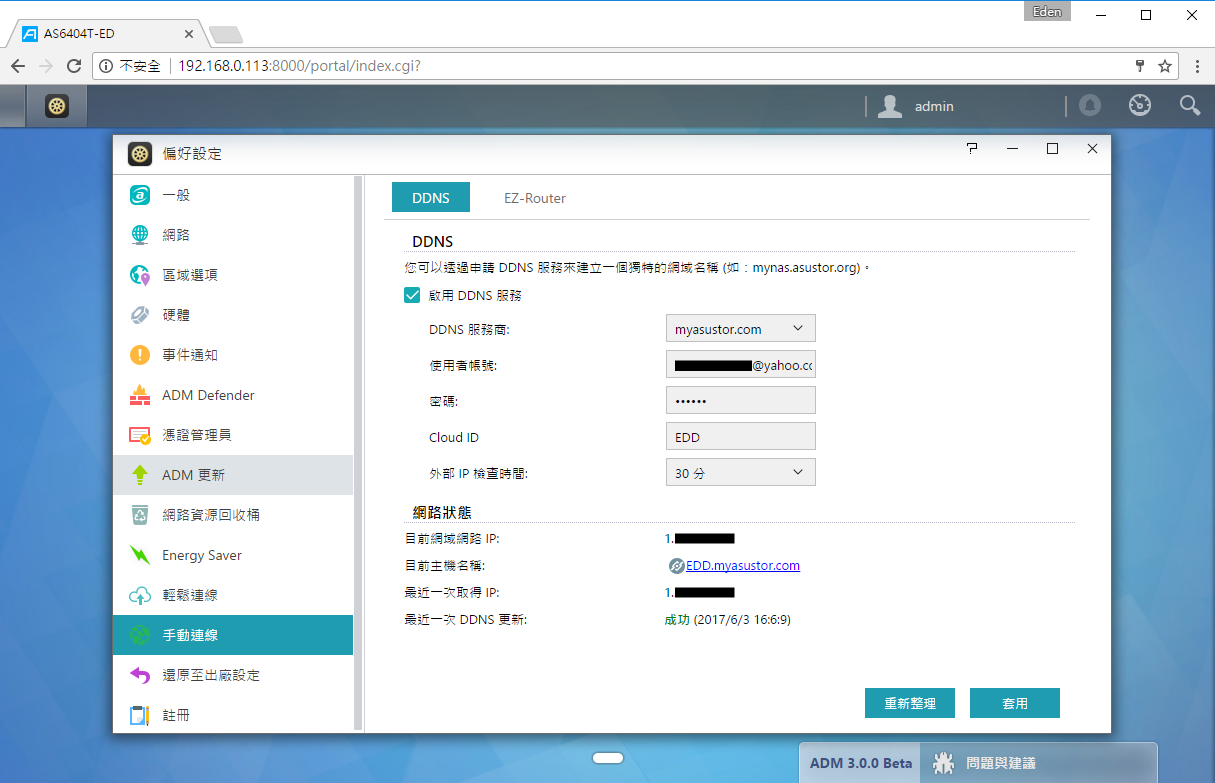
Task: Open the 網路資源回收桶 recycle bin icon
Action: click(x=140, y=515)
